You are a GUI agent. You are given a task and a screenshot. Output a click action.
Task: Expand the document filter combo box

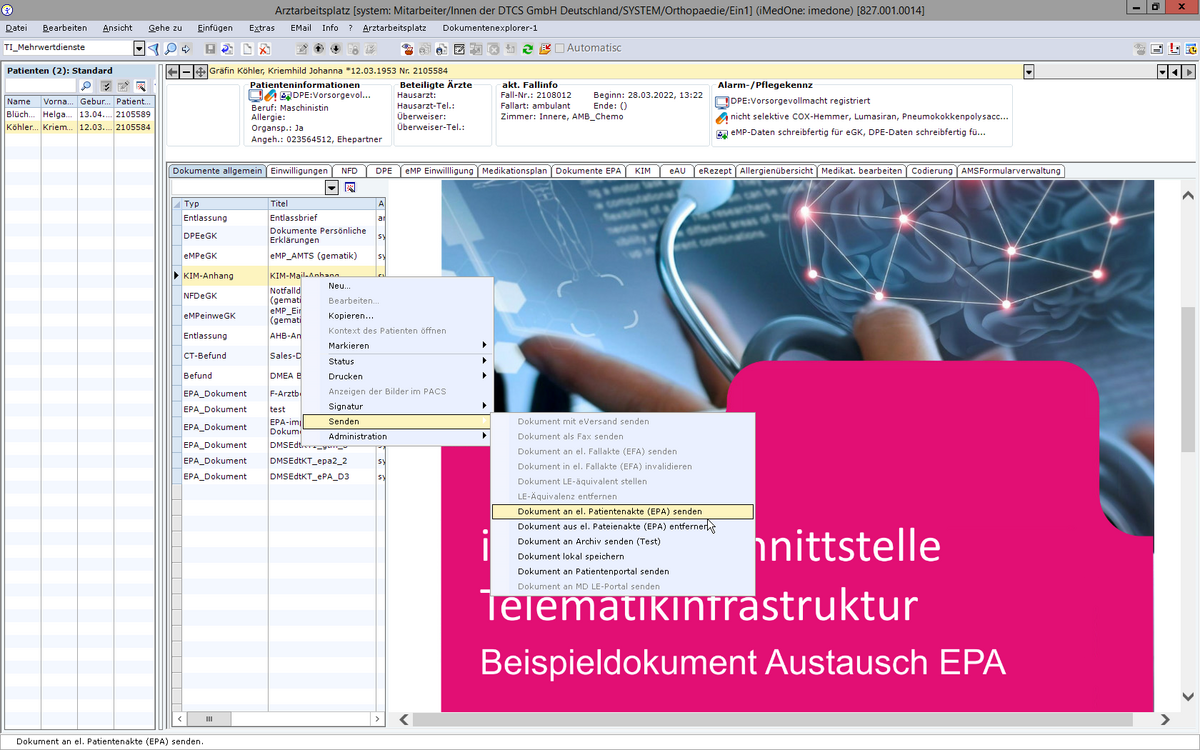coord(331,188)
